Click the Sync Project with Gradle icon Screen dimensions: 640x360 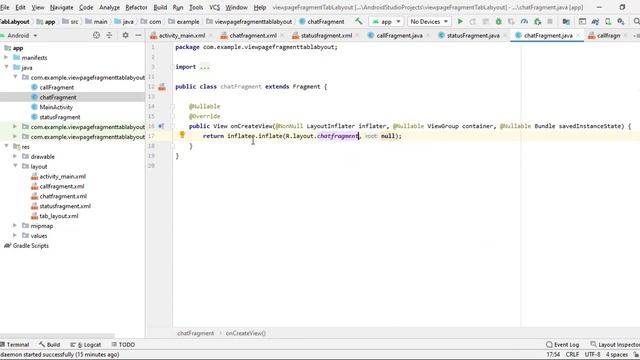(x=596, y=21)
